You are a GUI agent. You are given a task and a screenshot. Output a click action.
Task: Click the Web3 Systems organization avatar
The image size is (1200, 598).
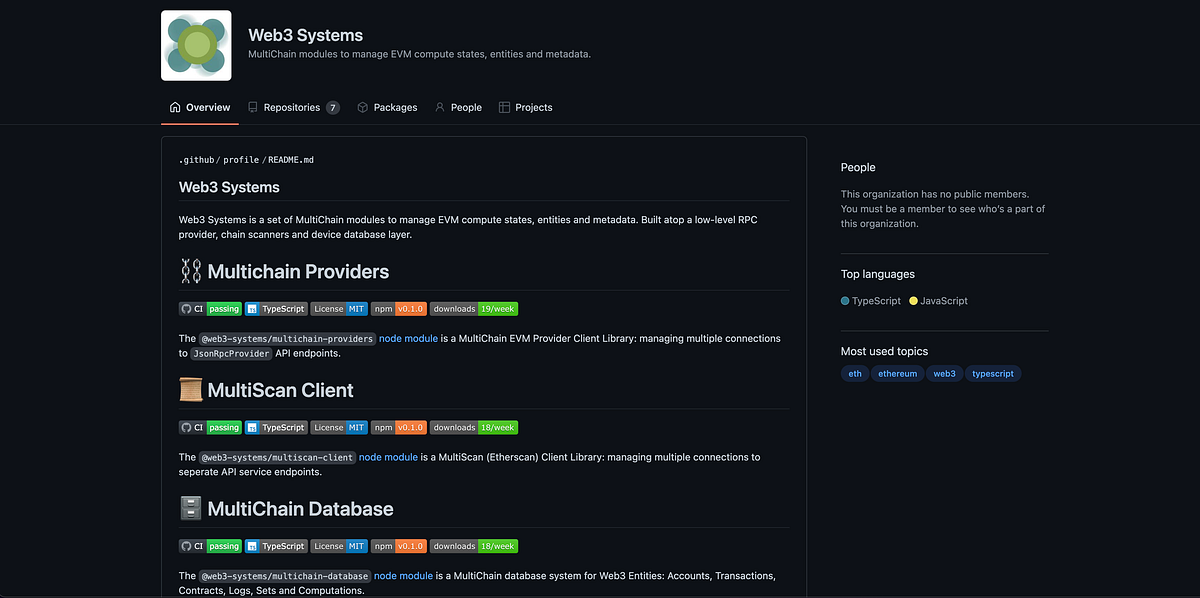[x=195, y=44]
